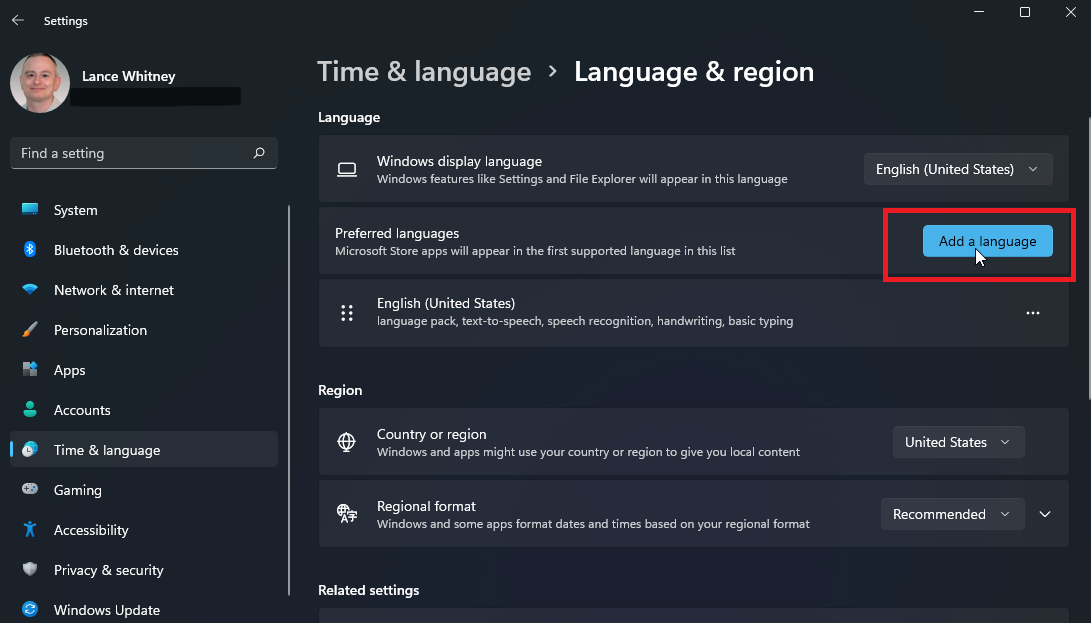
Task: Open more options for English (United States)
Action: click(x=1033, y=313)
